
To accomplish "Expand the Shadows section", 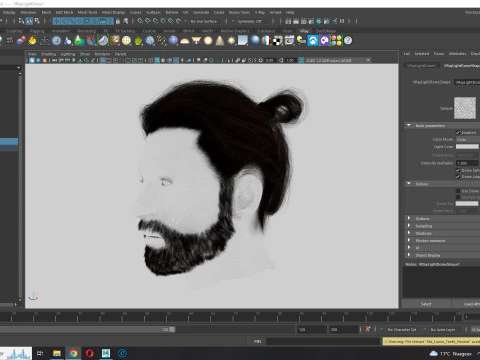I will [409, 233].
